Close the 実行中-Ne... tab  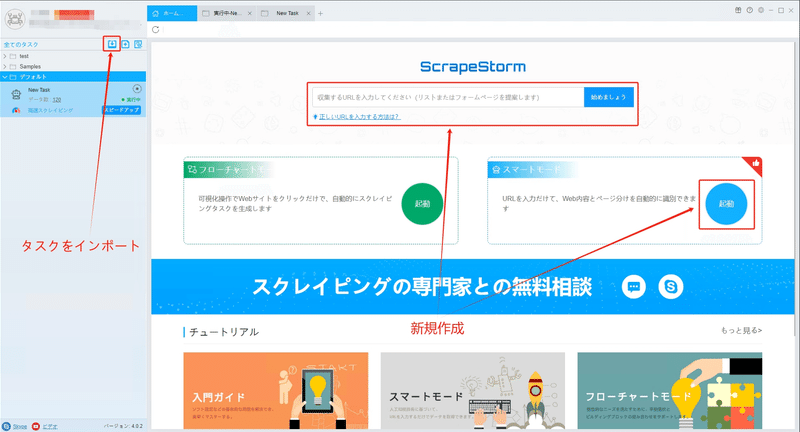click(x=249, y=14)
